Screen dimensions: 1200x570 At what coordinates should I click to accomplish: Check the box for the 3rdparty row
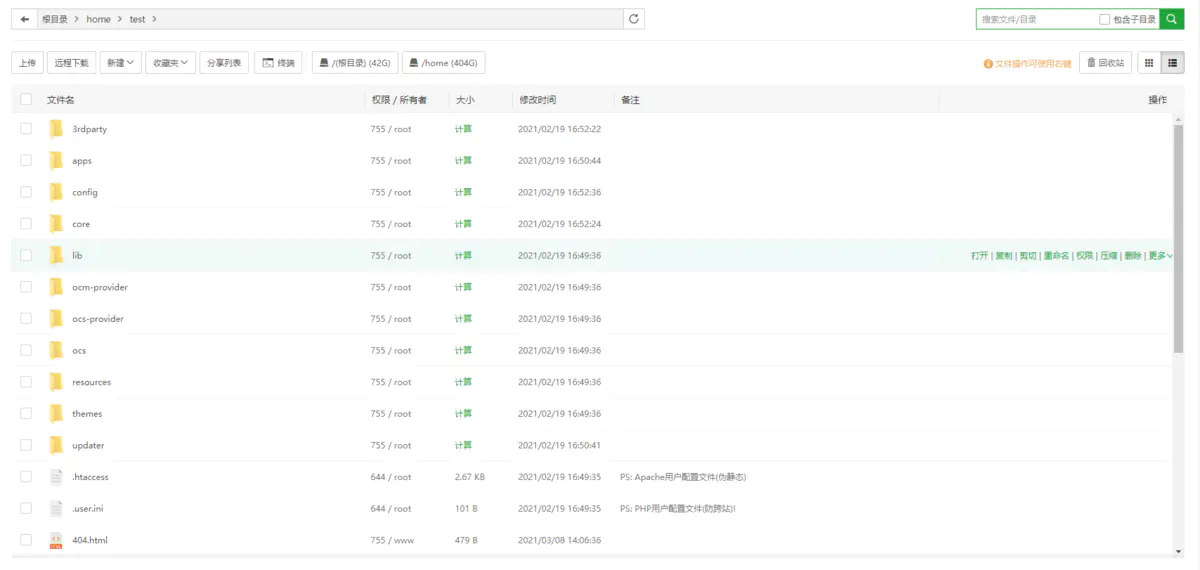26,129
